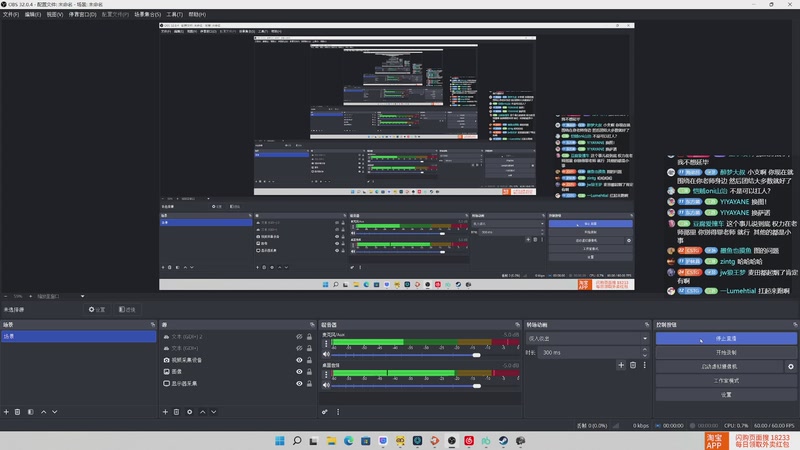Image resolution: width=800 pixels, height=450 pixels.
Task: Launch Microsoft Edge from taskbar
Action: click(x=348, y=440)
